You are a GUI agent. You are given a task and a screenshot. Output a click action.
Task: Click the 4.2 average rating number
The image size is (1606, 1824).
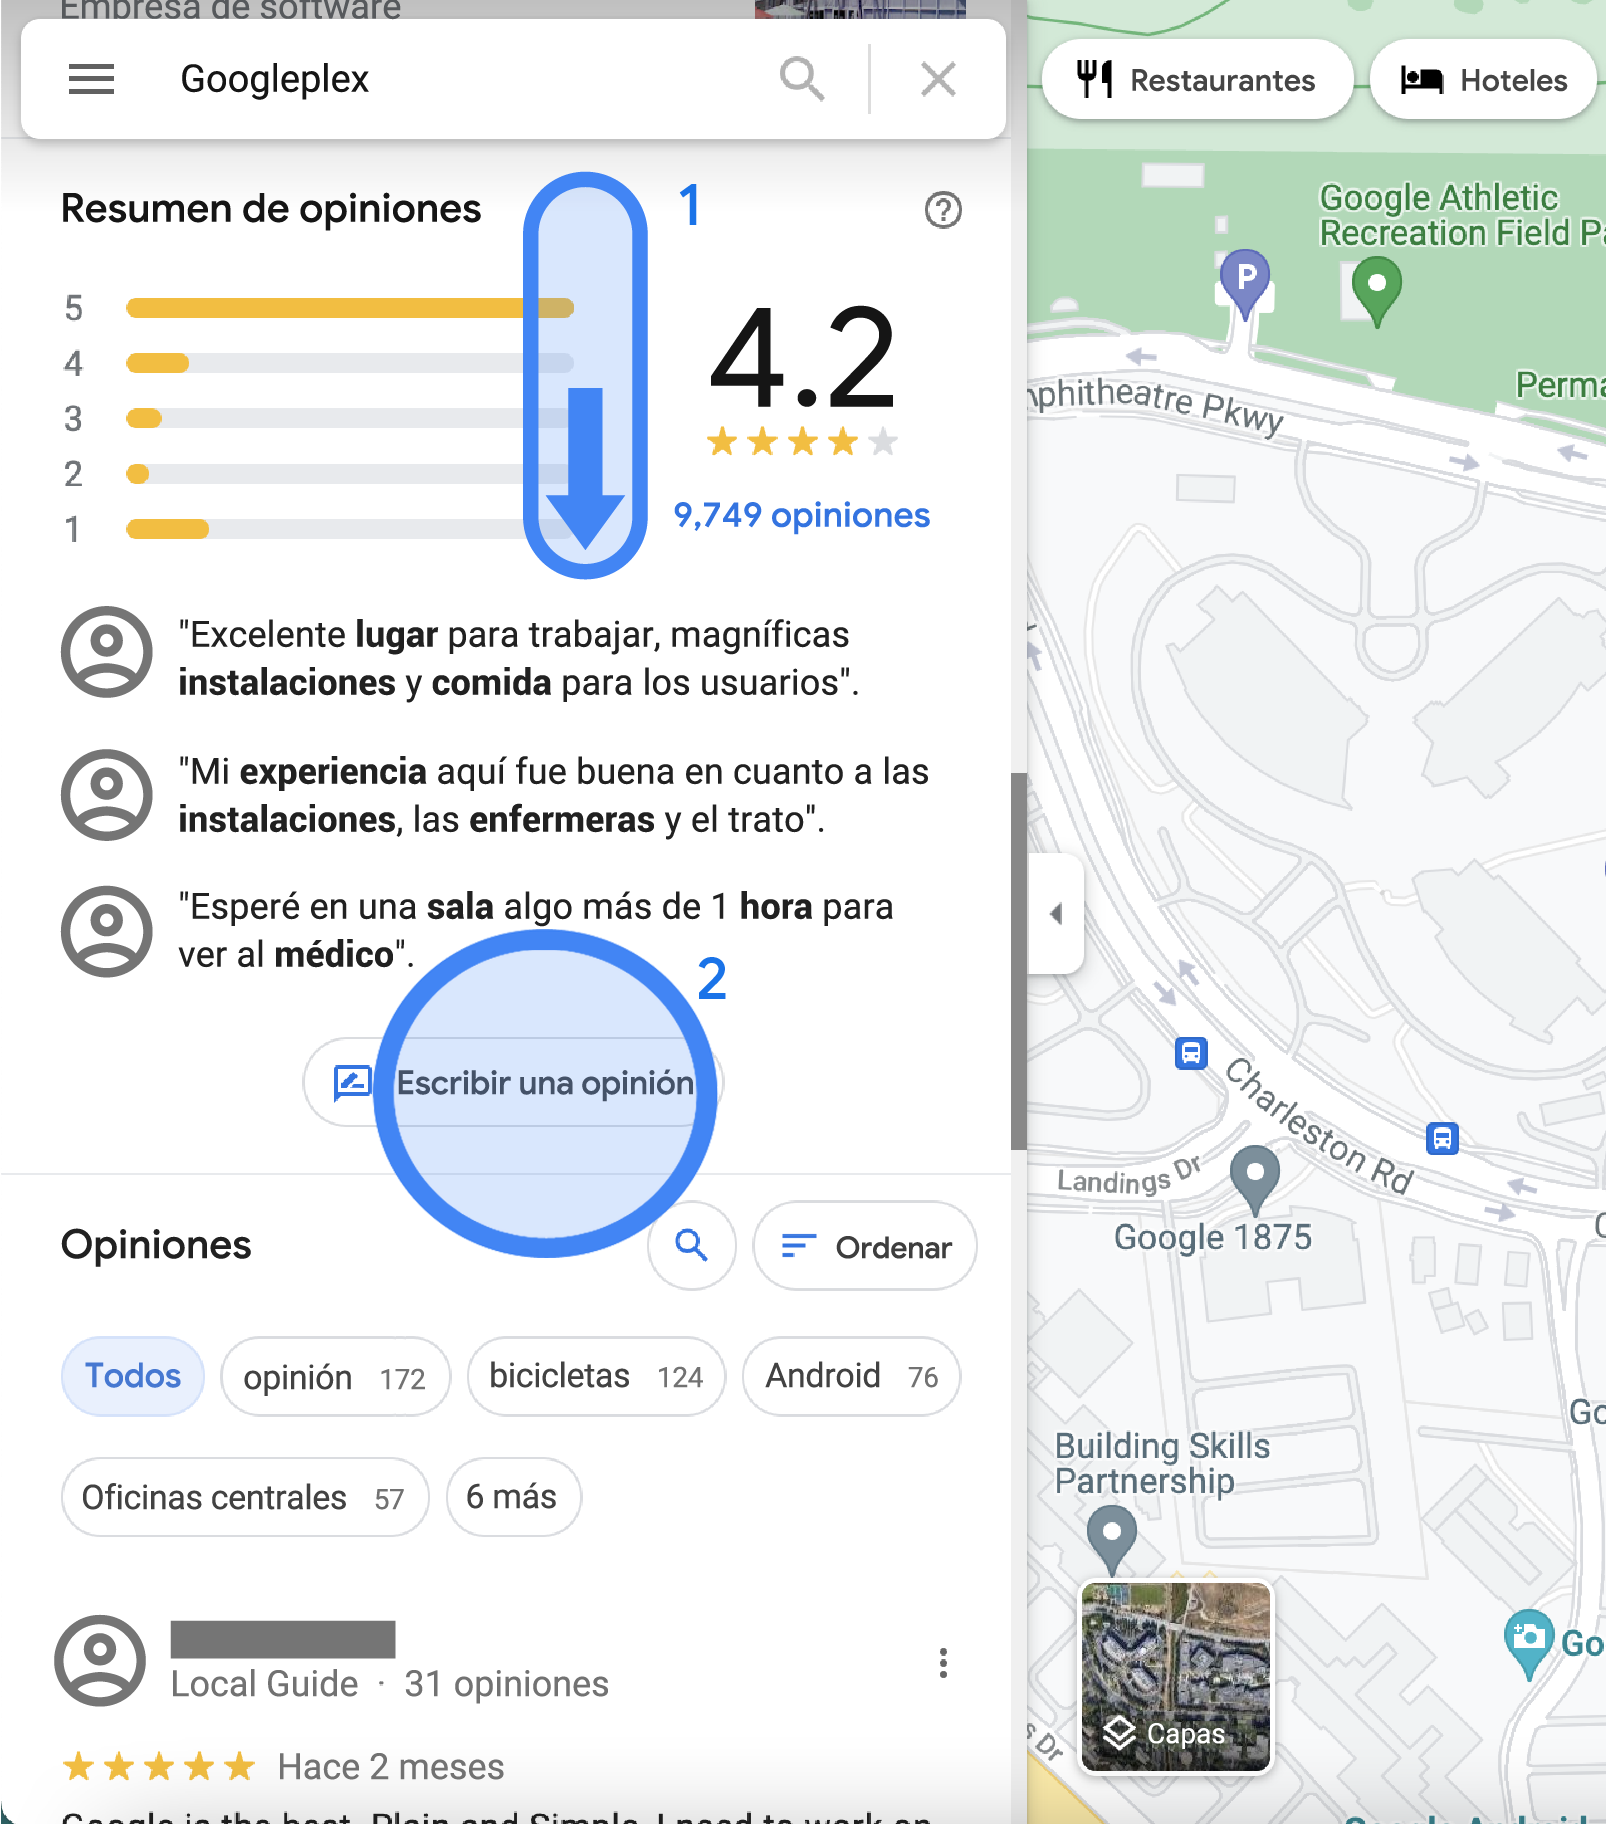click(x=802, y=359)
